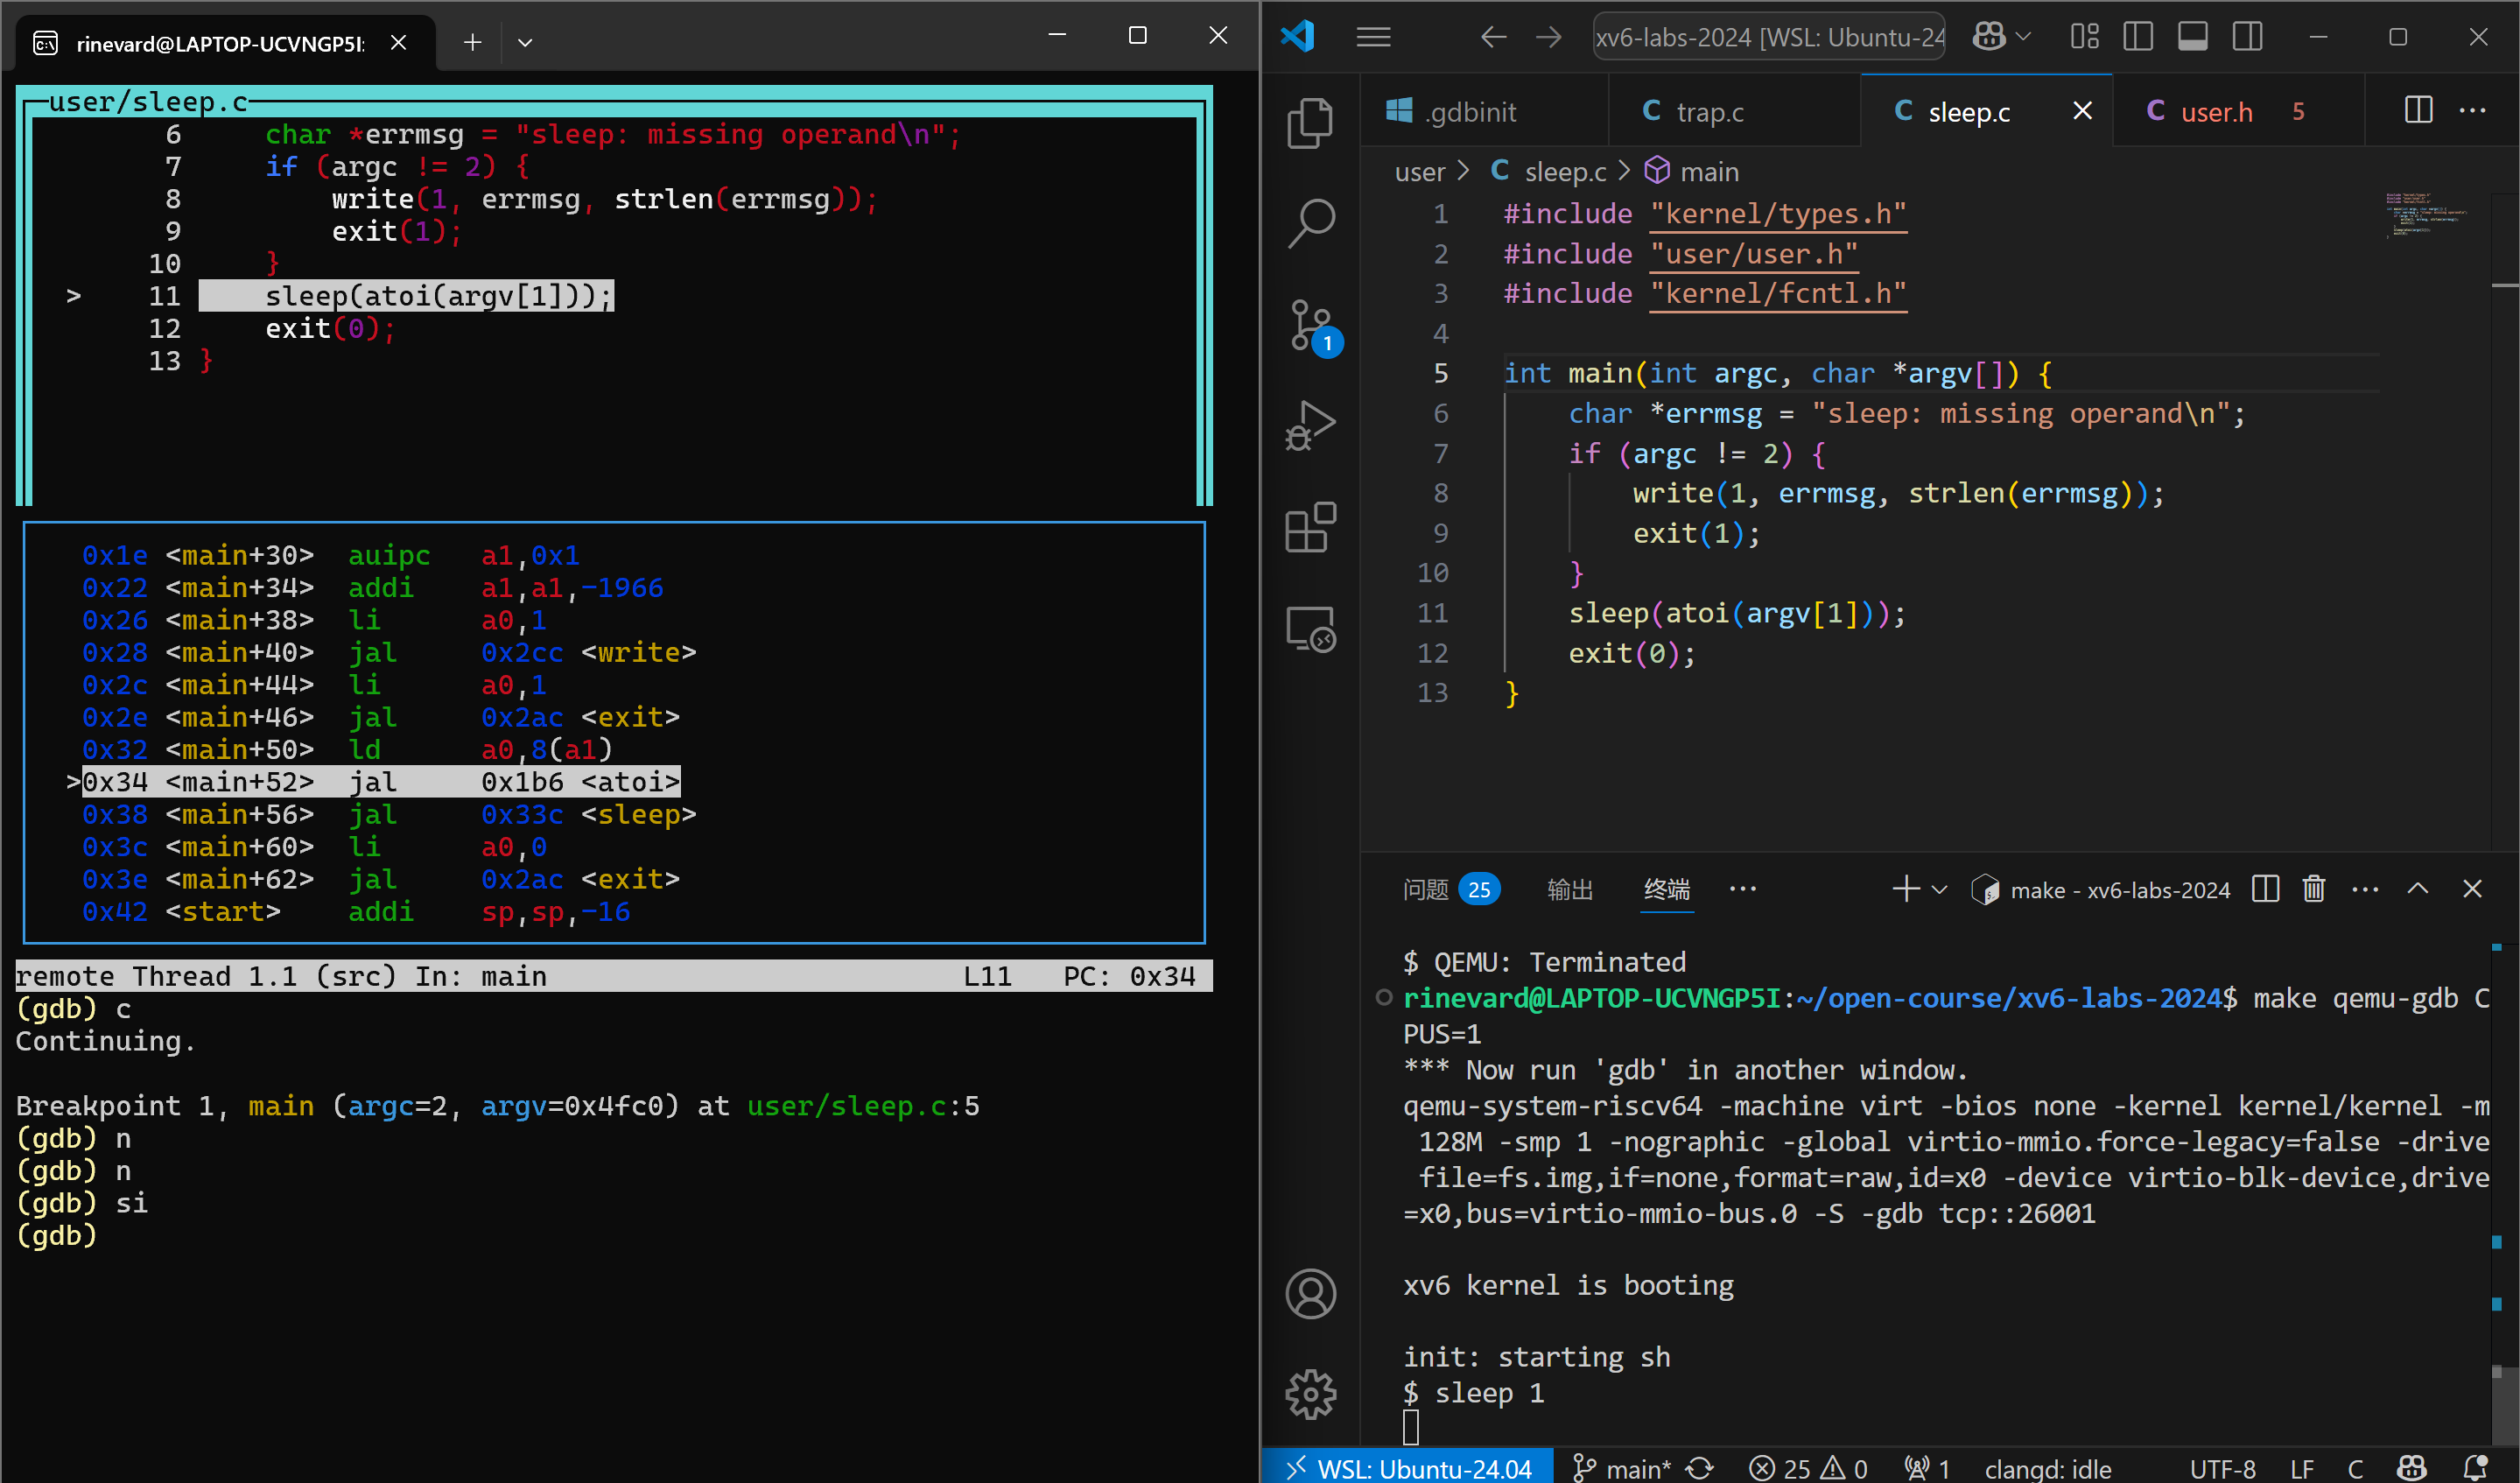Open the Search view in sidebar
The image size is (2520, 1483).
(1310, 222)
